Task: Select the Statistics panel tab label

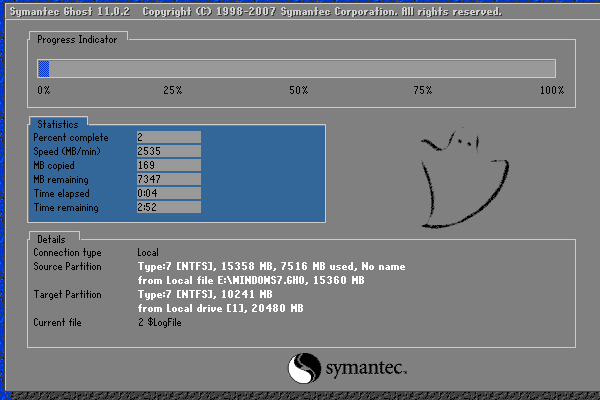Action: (58, 124)
